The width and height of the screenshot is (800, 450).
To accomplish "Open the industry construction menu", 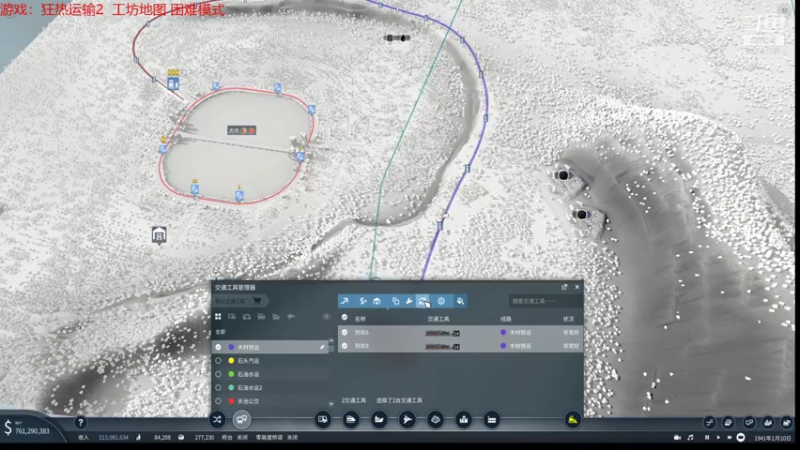I will [491, 420].
